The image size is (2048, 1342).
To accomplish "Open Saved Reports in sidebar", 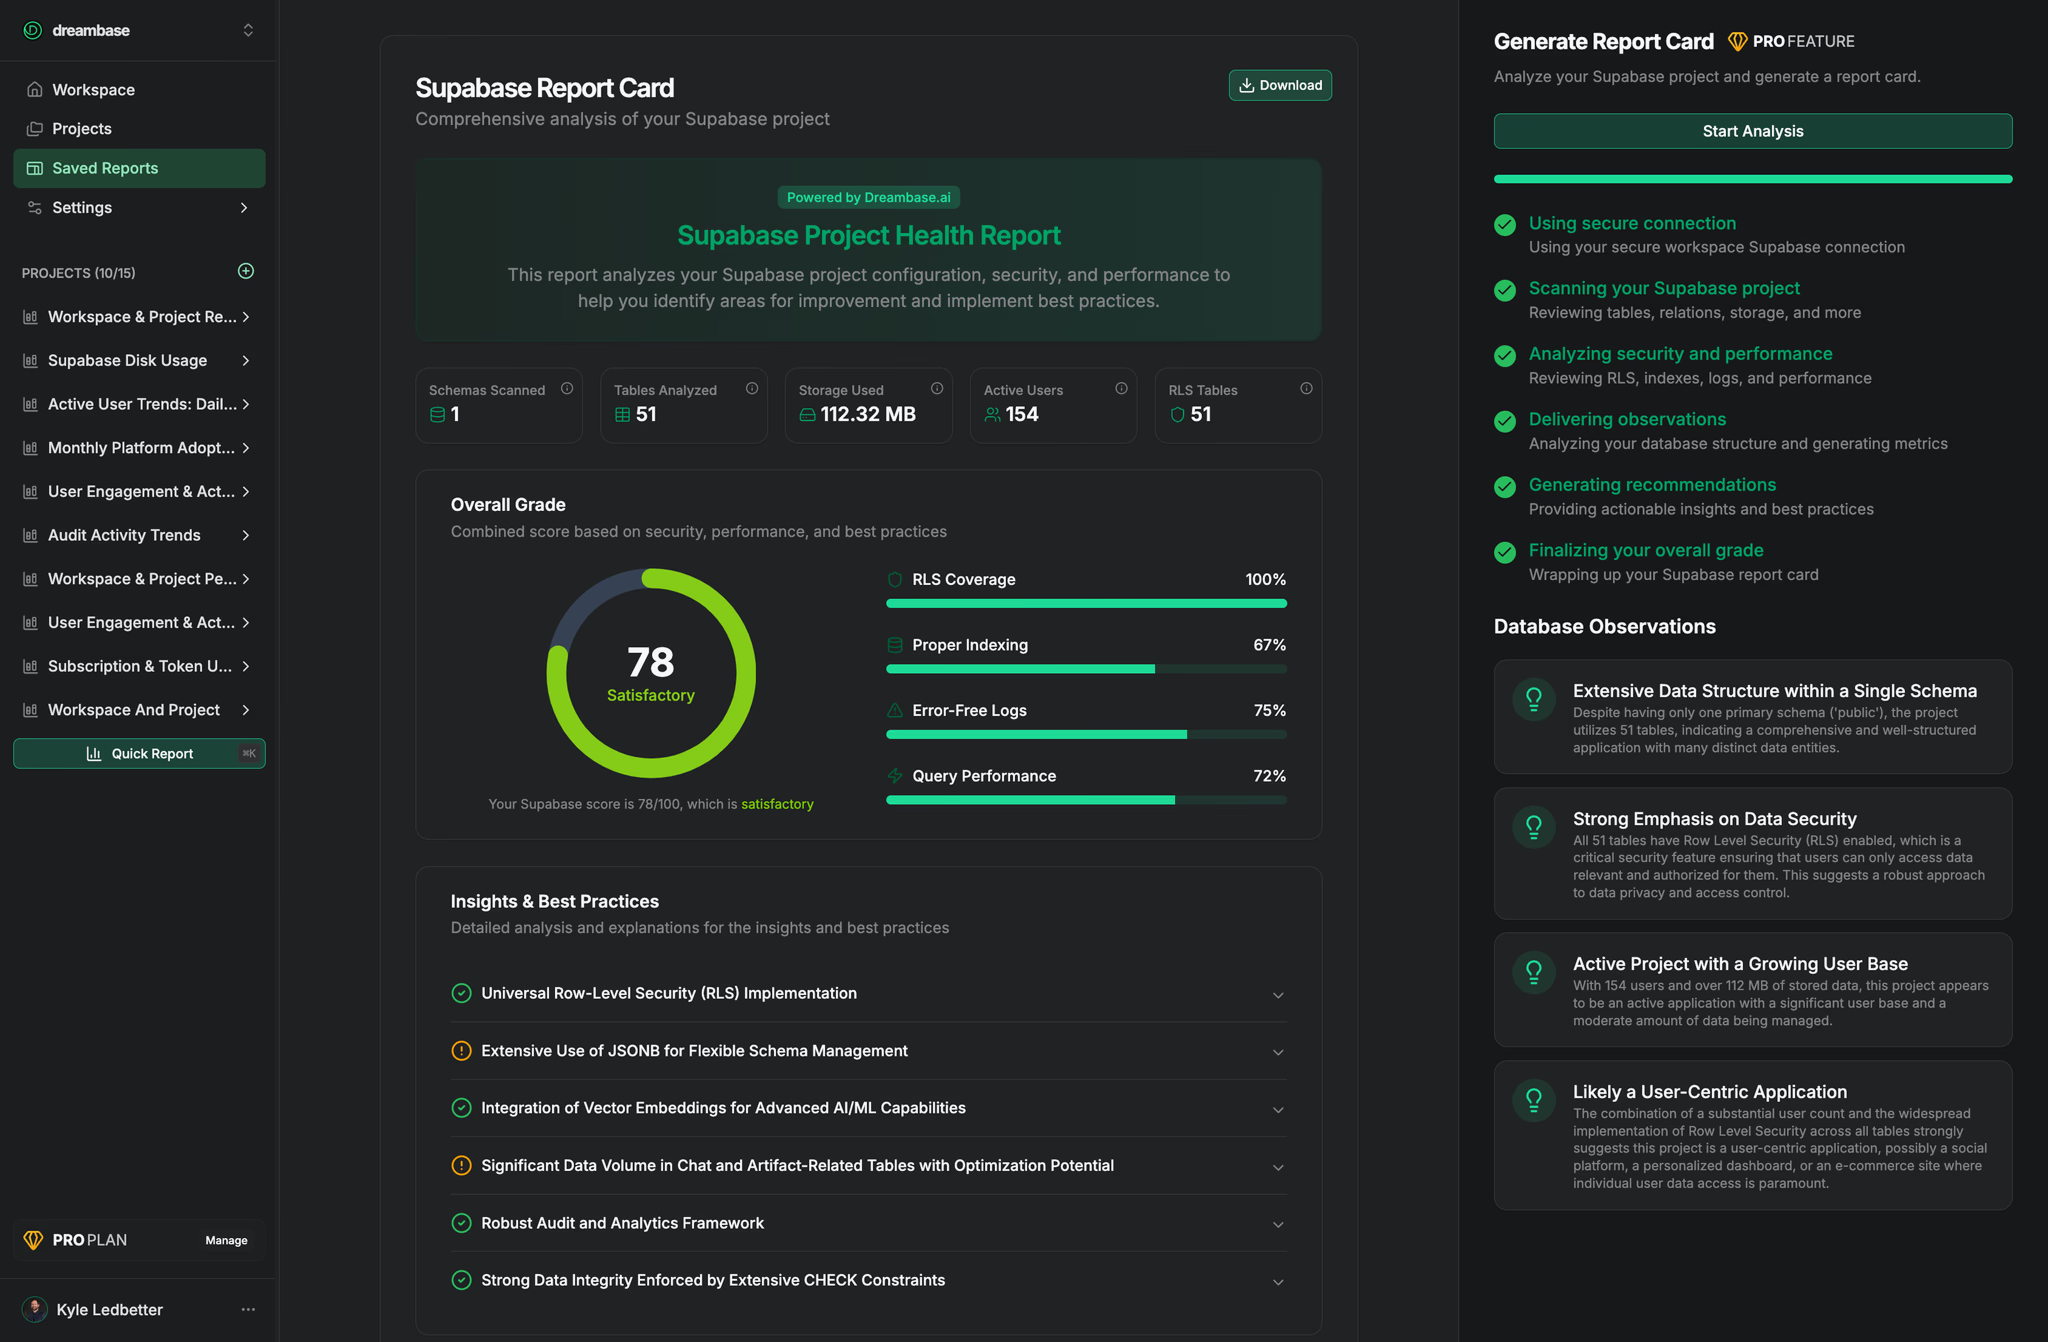I will tap(105, 168).
